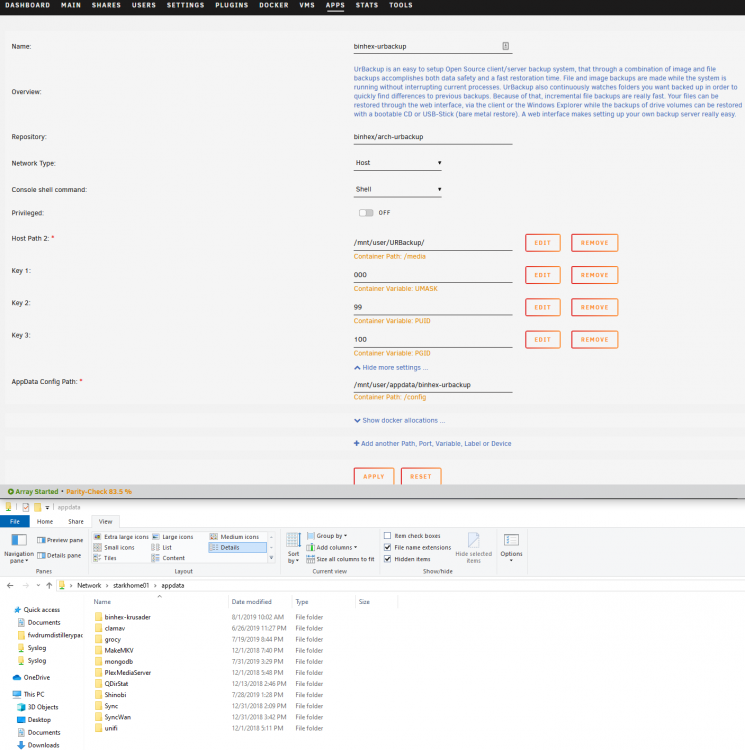Go to the DASHBOARD tab
Screen dimensions: 745x750
[x=28, y=5]
